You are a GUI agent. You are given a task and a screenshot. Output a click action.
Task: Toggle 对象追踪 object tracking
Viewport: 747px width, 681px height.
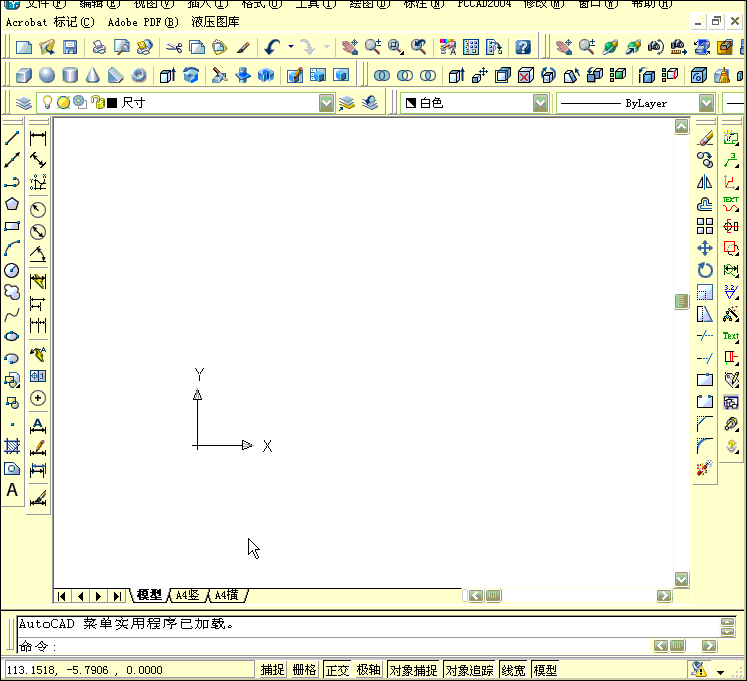[470, 670]
